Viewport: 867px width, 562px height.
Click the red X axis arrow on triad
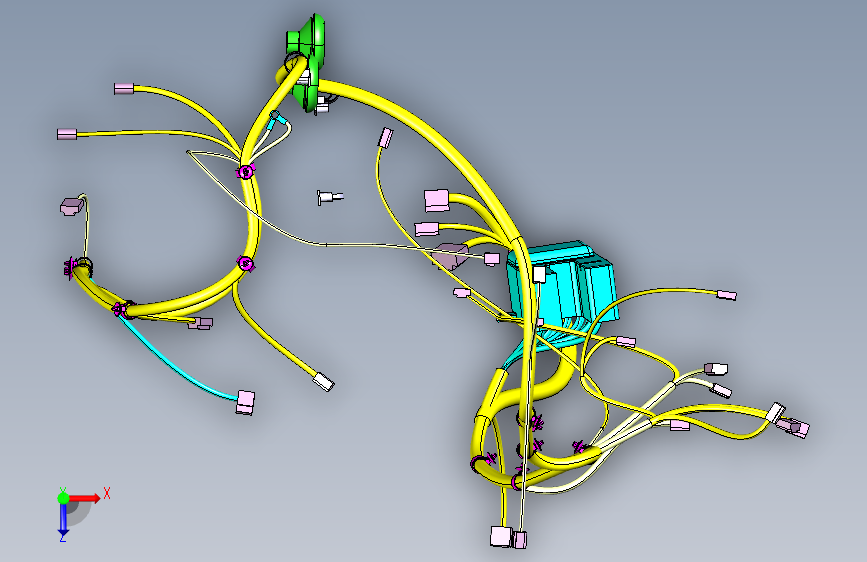[86, 498]
